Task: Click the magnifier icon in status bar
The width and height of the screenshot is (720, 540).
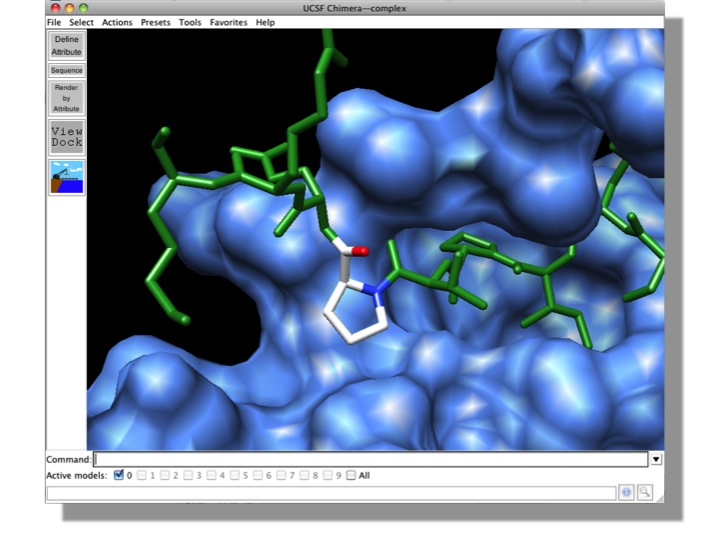Action: [645, 492]
